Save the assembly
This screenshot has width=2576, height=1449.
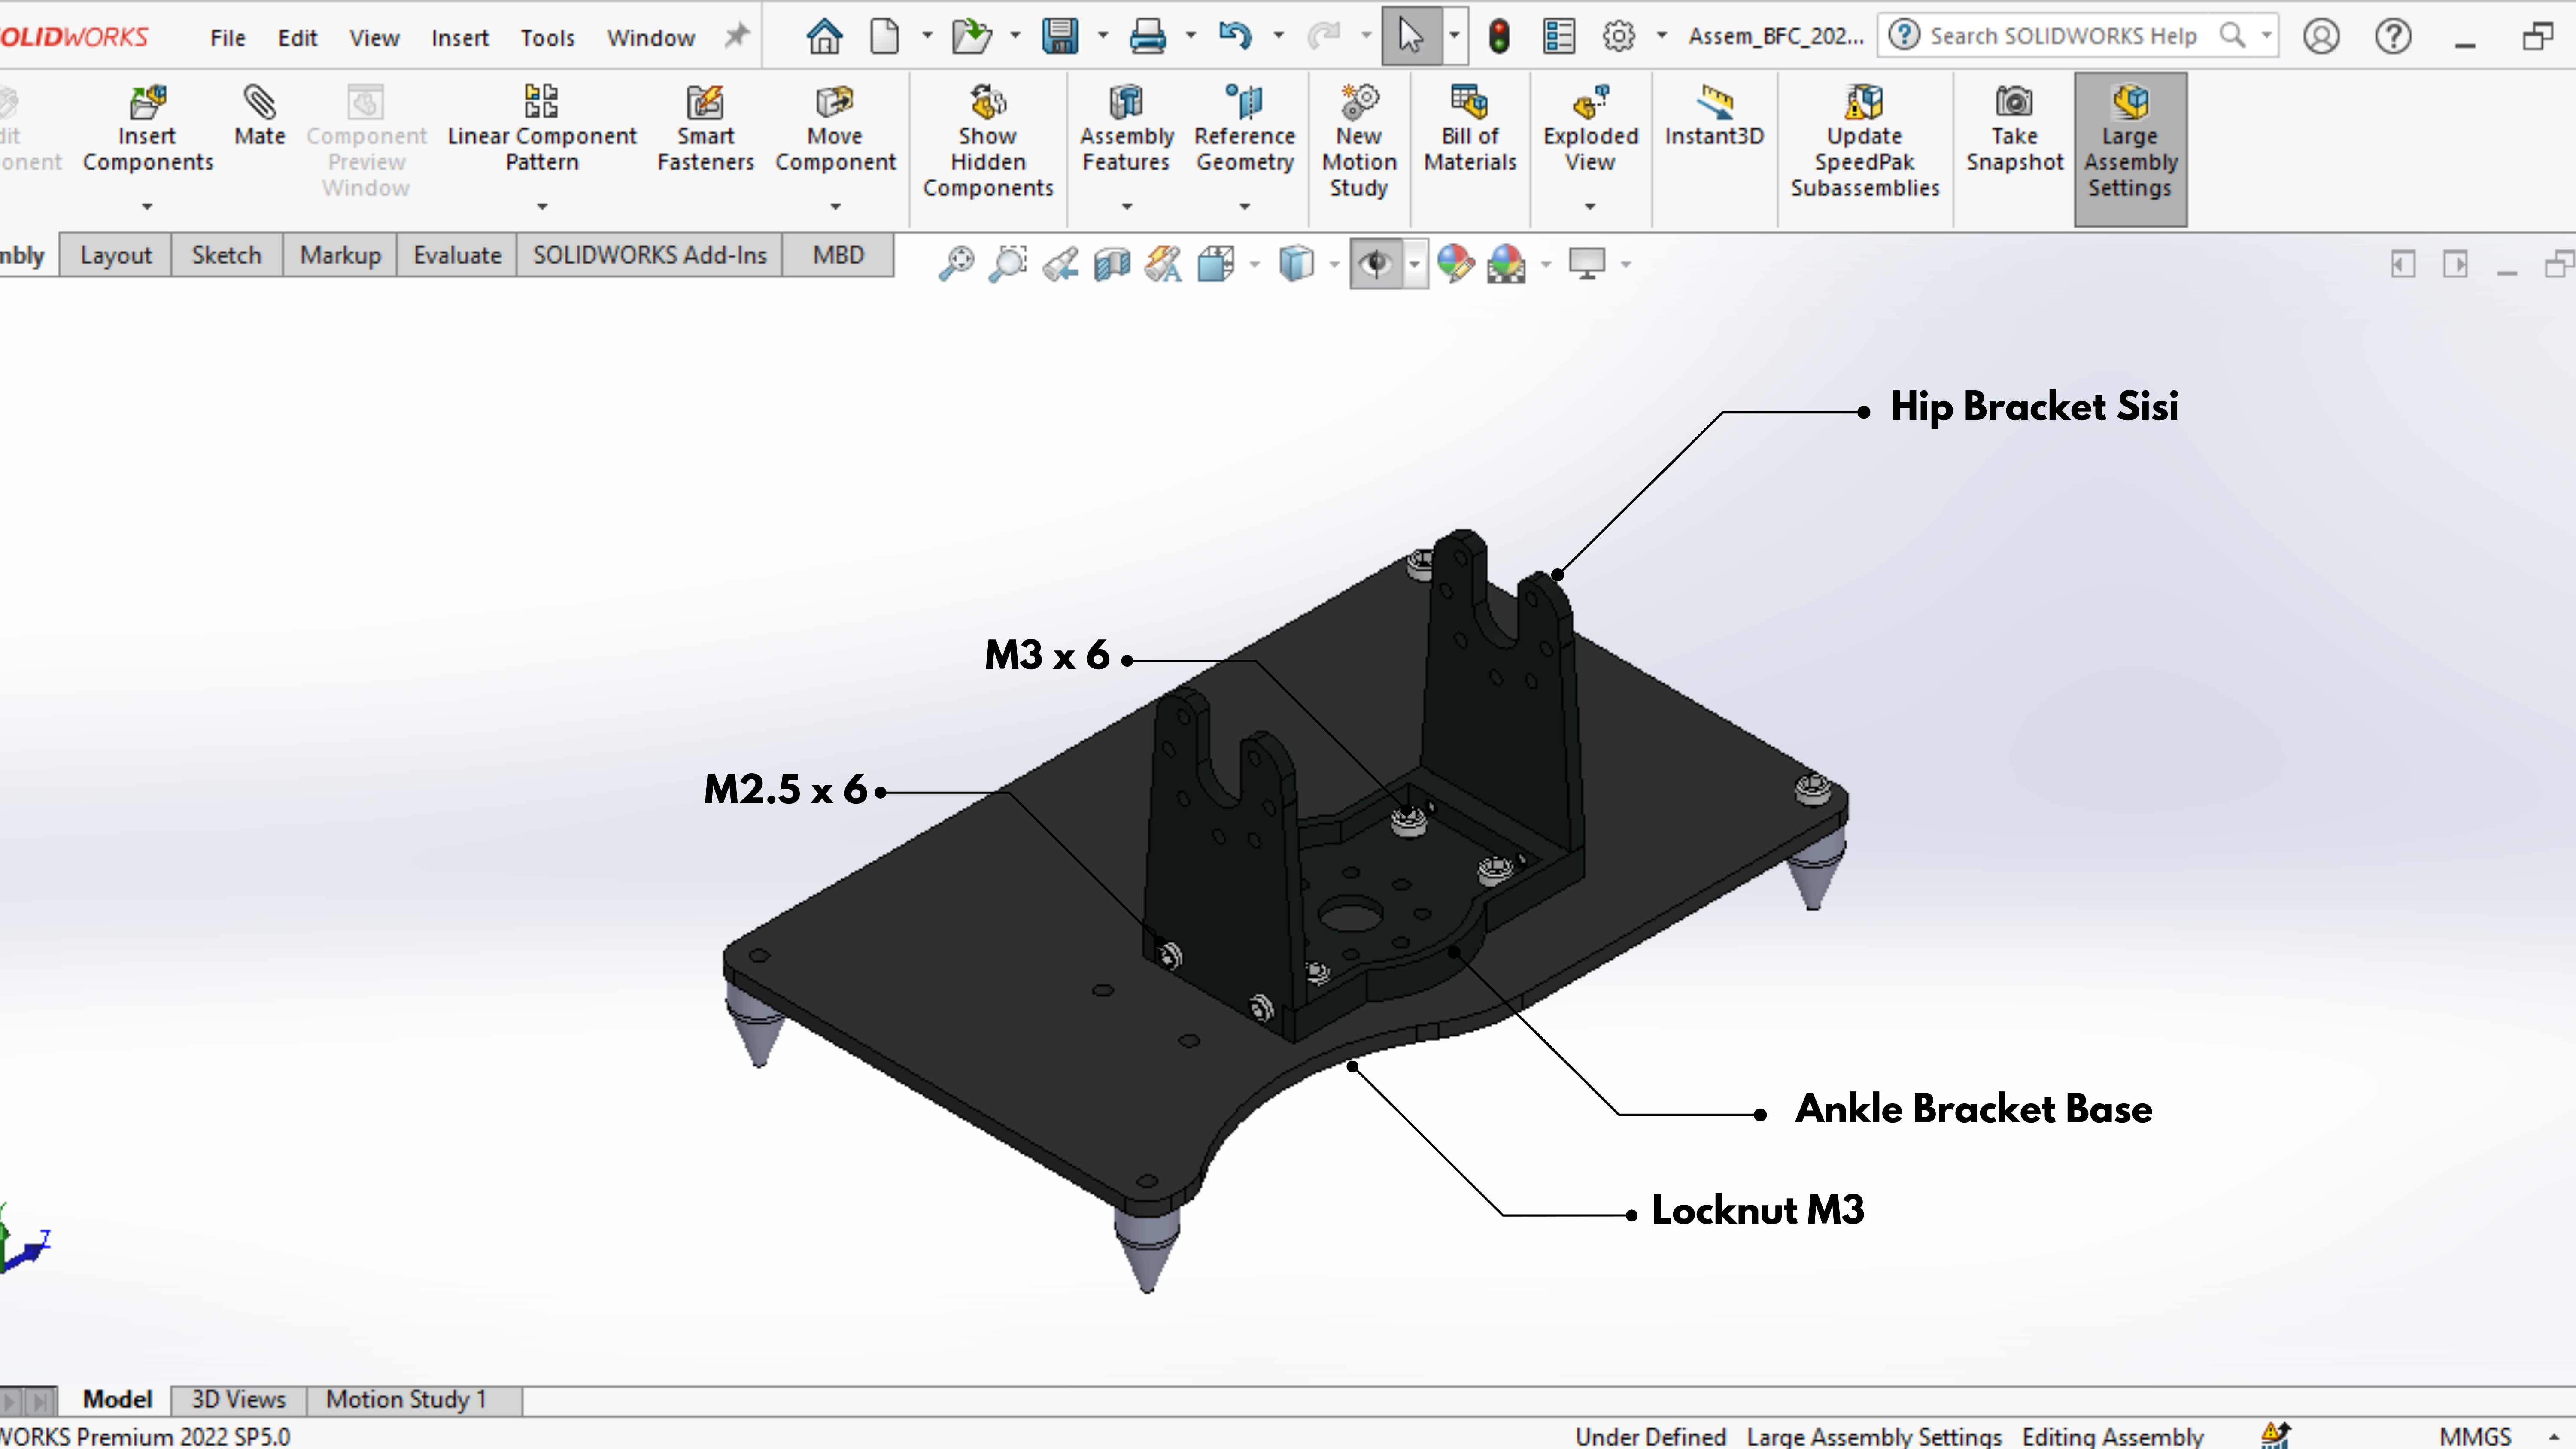click(1059, 37)
